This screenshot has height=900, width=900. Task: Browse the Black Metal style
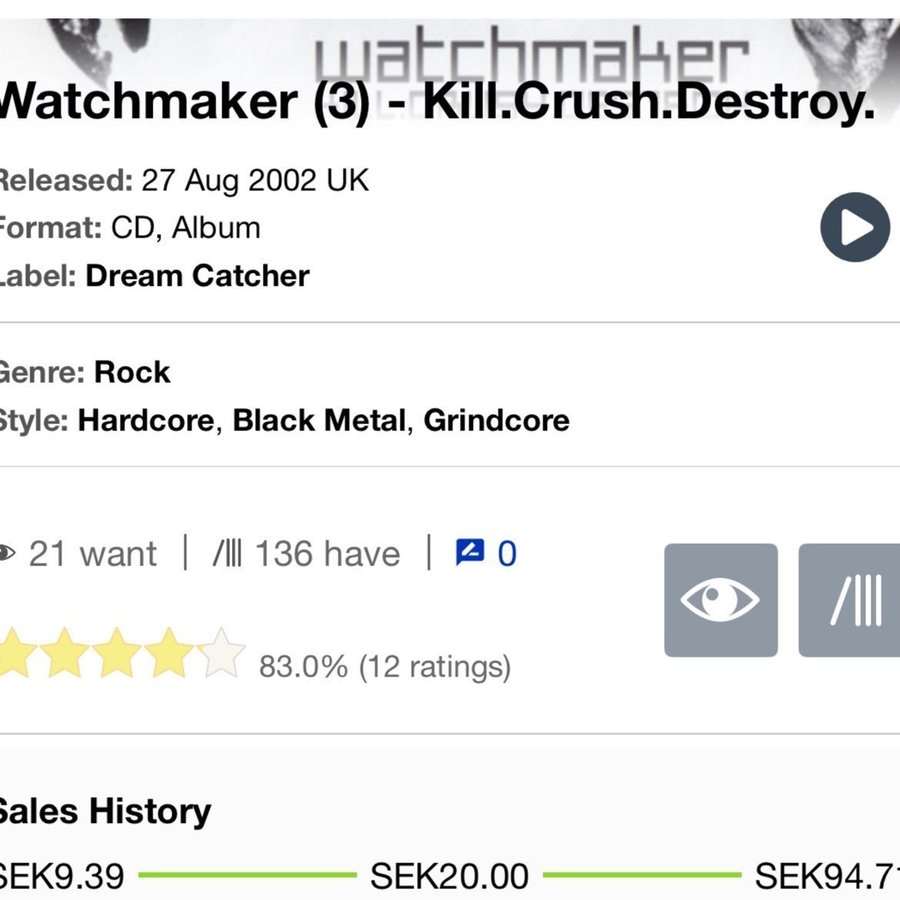coord(319,420)
